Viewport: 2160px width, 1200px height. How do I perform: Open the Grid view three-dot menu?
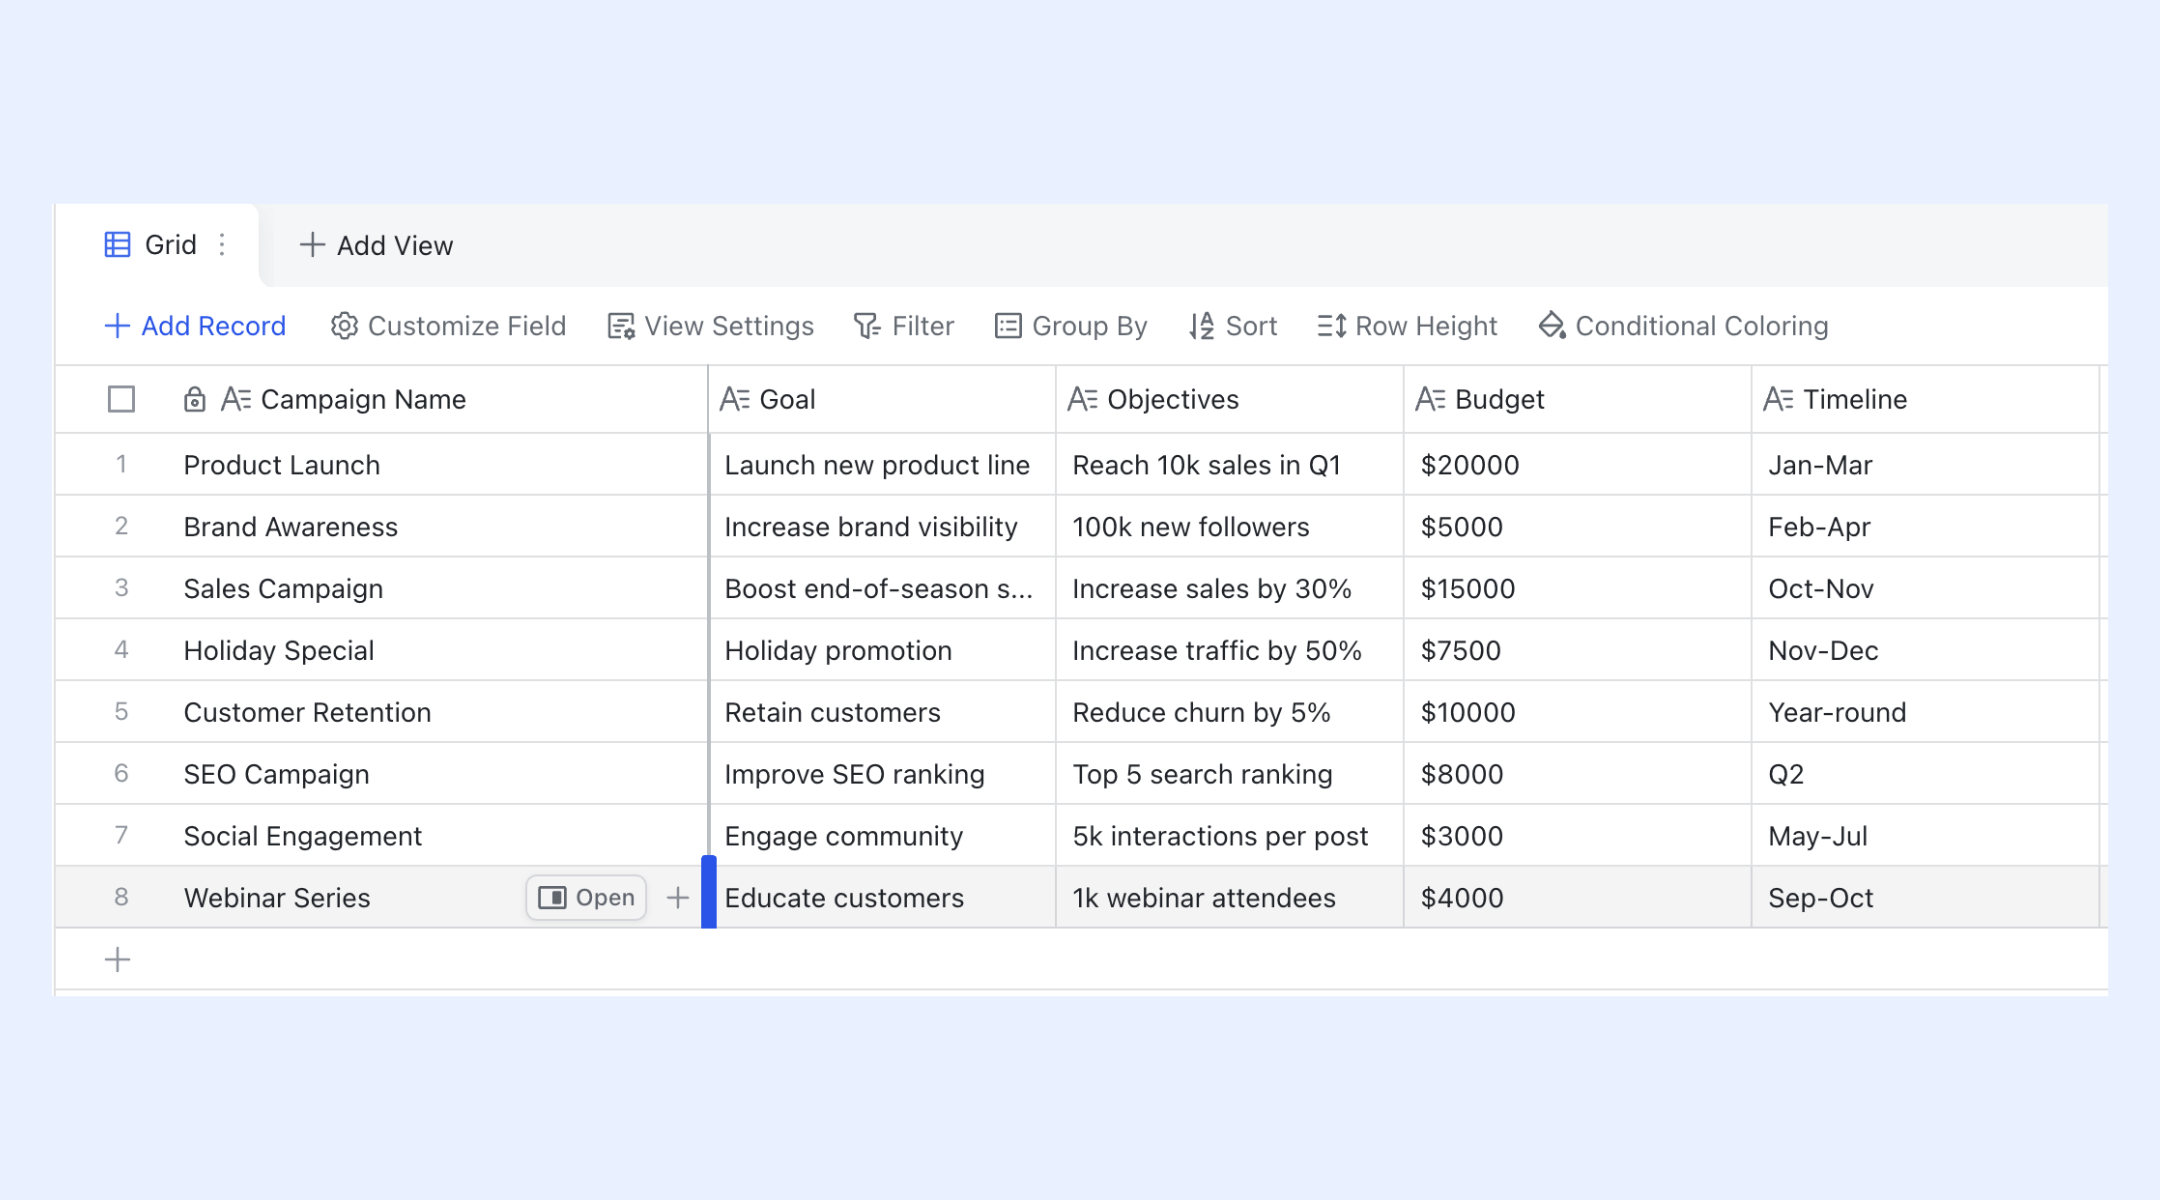[222, 245]
